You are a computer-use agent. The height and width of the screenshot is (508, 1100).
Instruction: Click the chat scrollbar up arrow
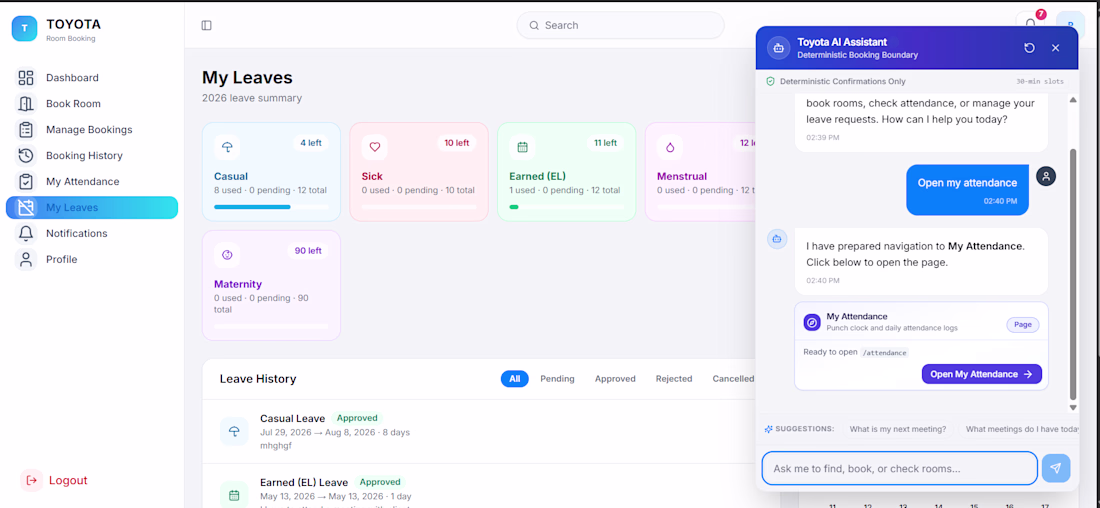click(x=1072, y=100)
